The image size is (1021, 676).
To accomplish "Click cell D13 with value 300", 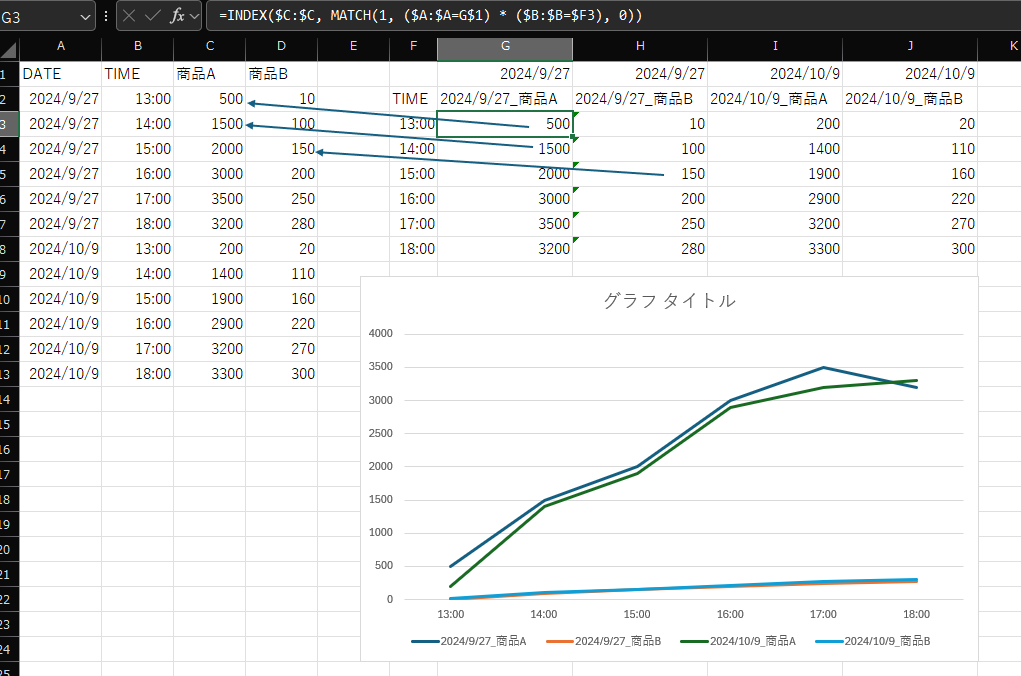I will tap(281, 374).
